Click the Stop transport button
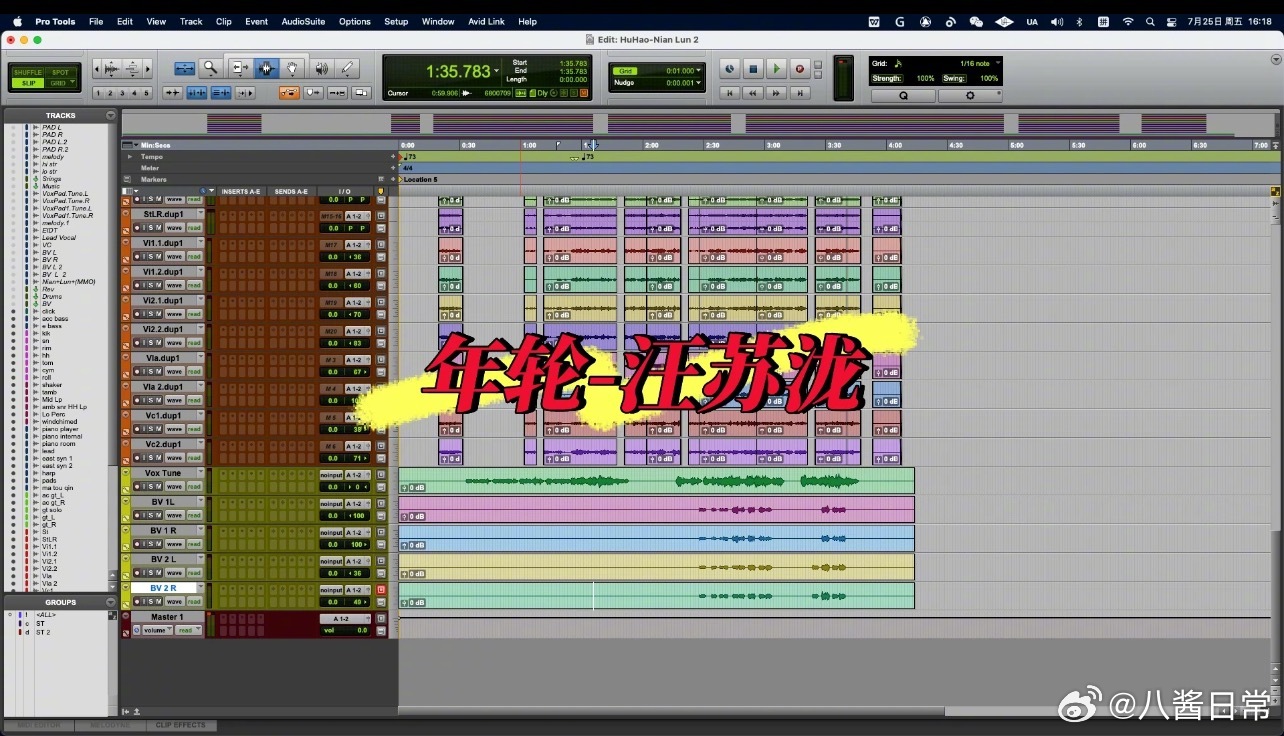 [x=753, y=68]
